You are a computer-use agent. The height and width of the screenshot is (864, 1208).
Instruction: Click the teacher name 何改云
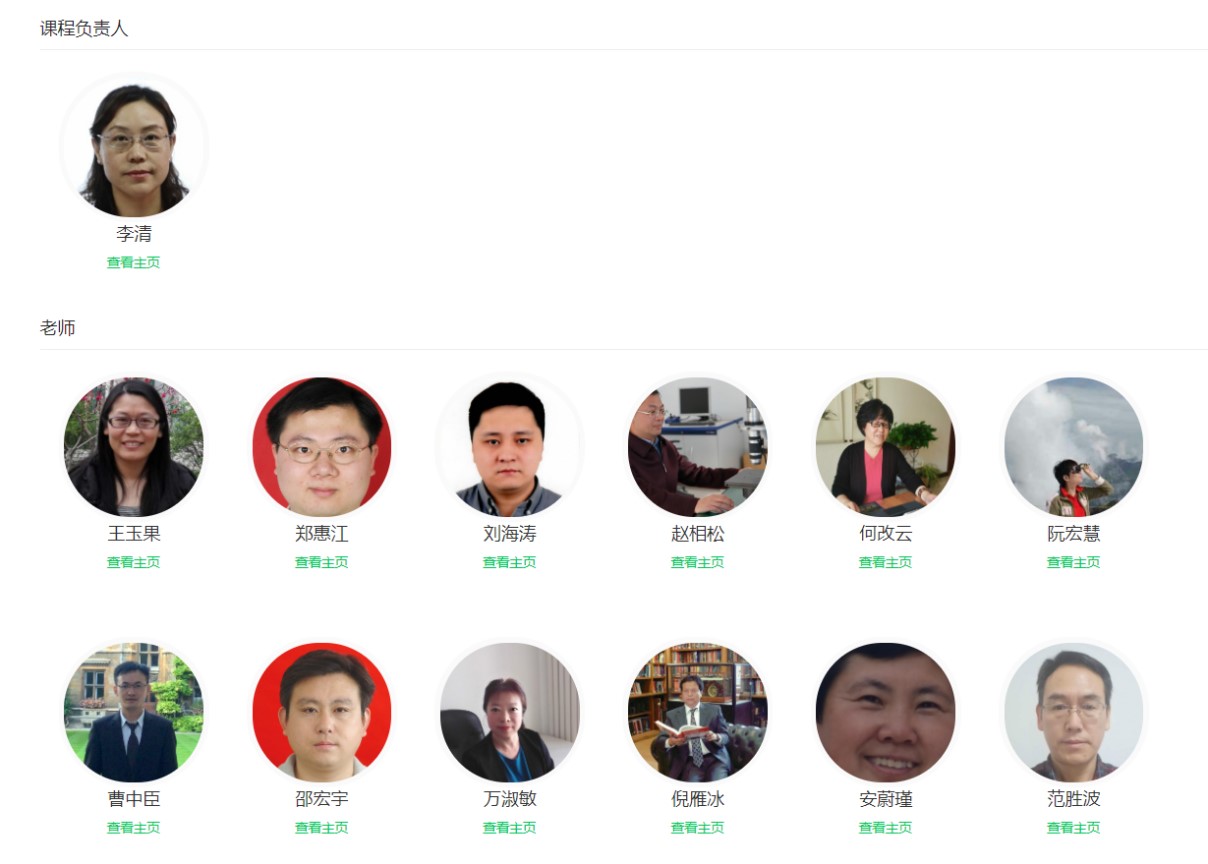coord(886,534)
